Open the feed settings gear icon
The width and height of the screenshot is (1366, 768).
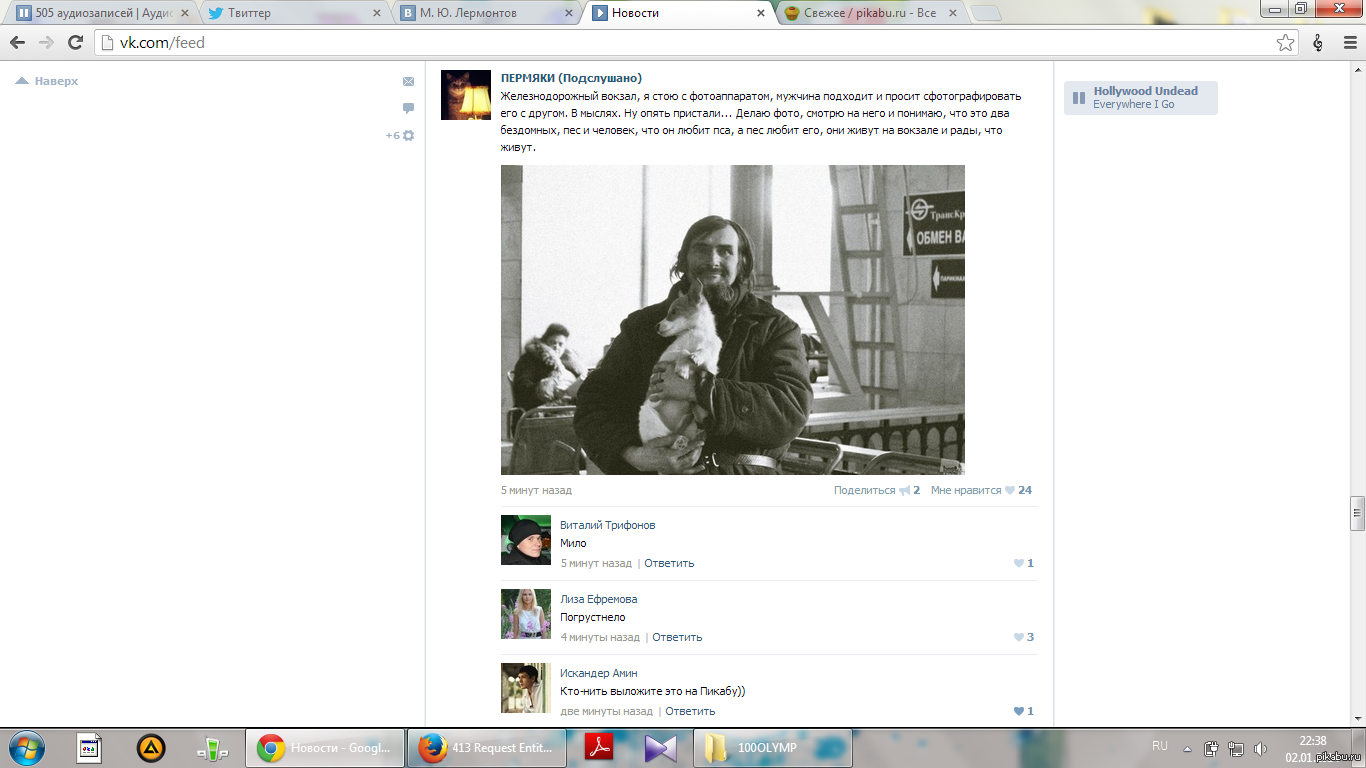pos(408,135)
